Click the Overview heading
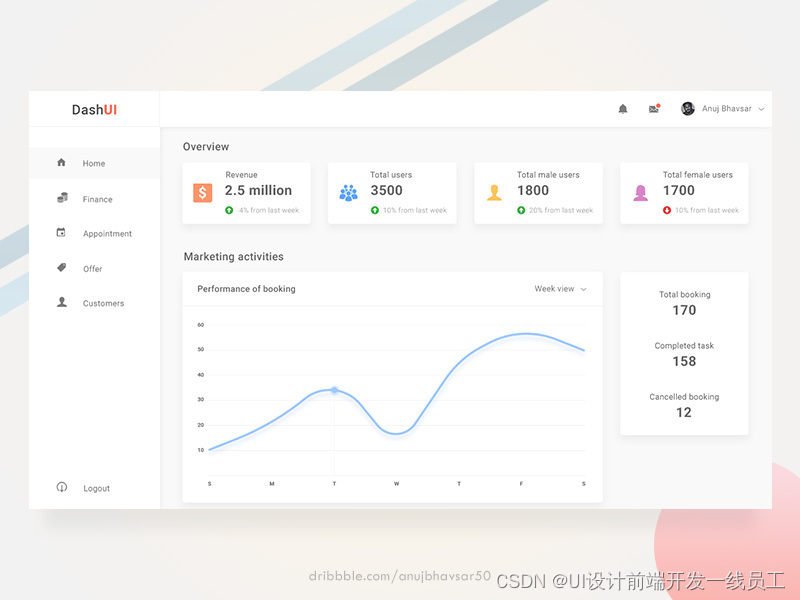 pyautogui.click(x=206, y=146)
